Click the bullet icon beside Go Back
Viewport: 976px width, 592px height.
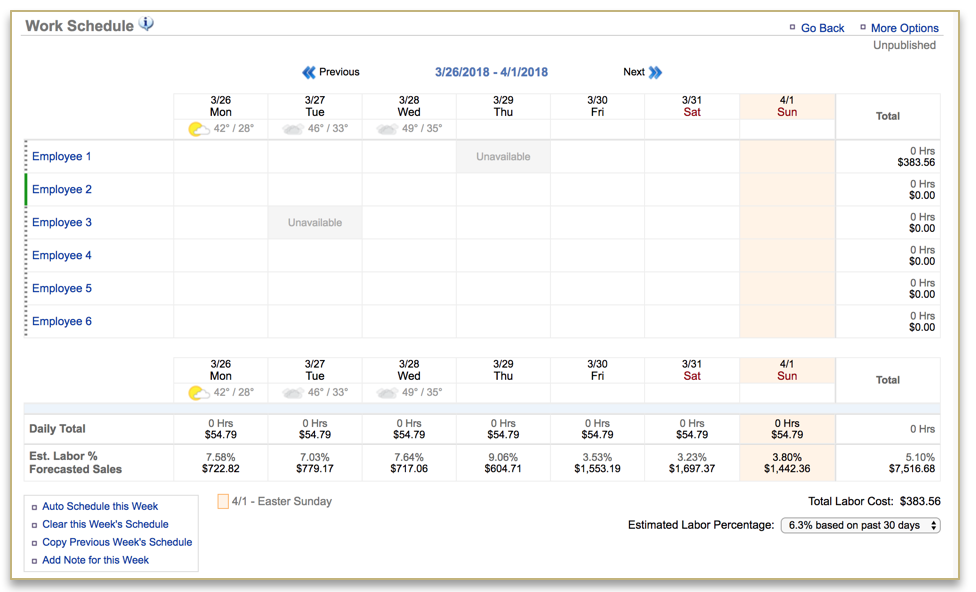(x=793, y=28)
